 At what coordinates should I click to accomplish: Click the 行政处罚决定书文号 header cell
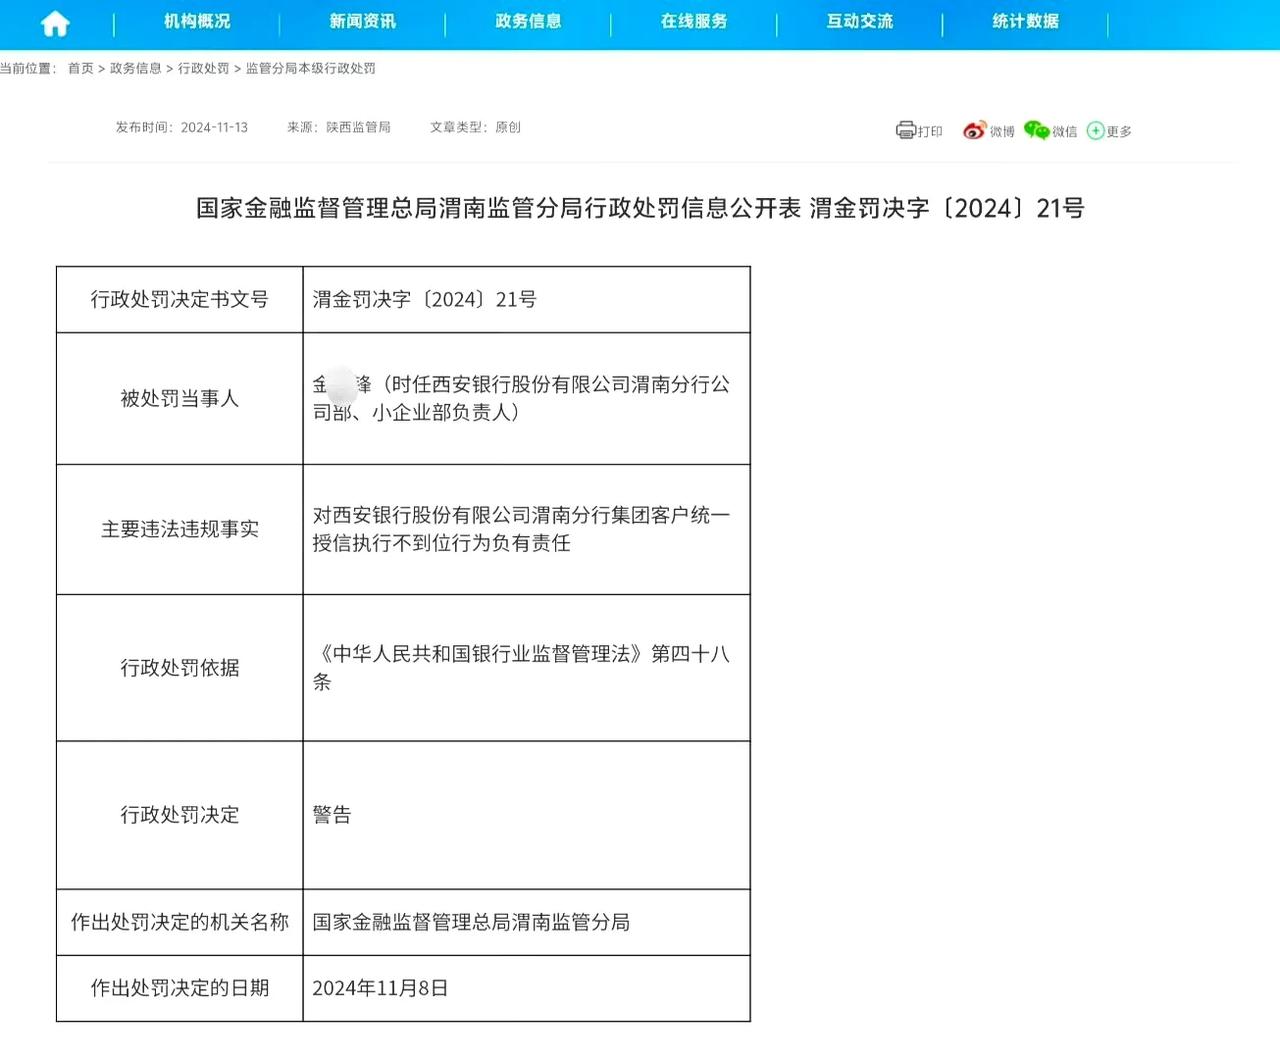coord(180,300)
